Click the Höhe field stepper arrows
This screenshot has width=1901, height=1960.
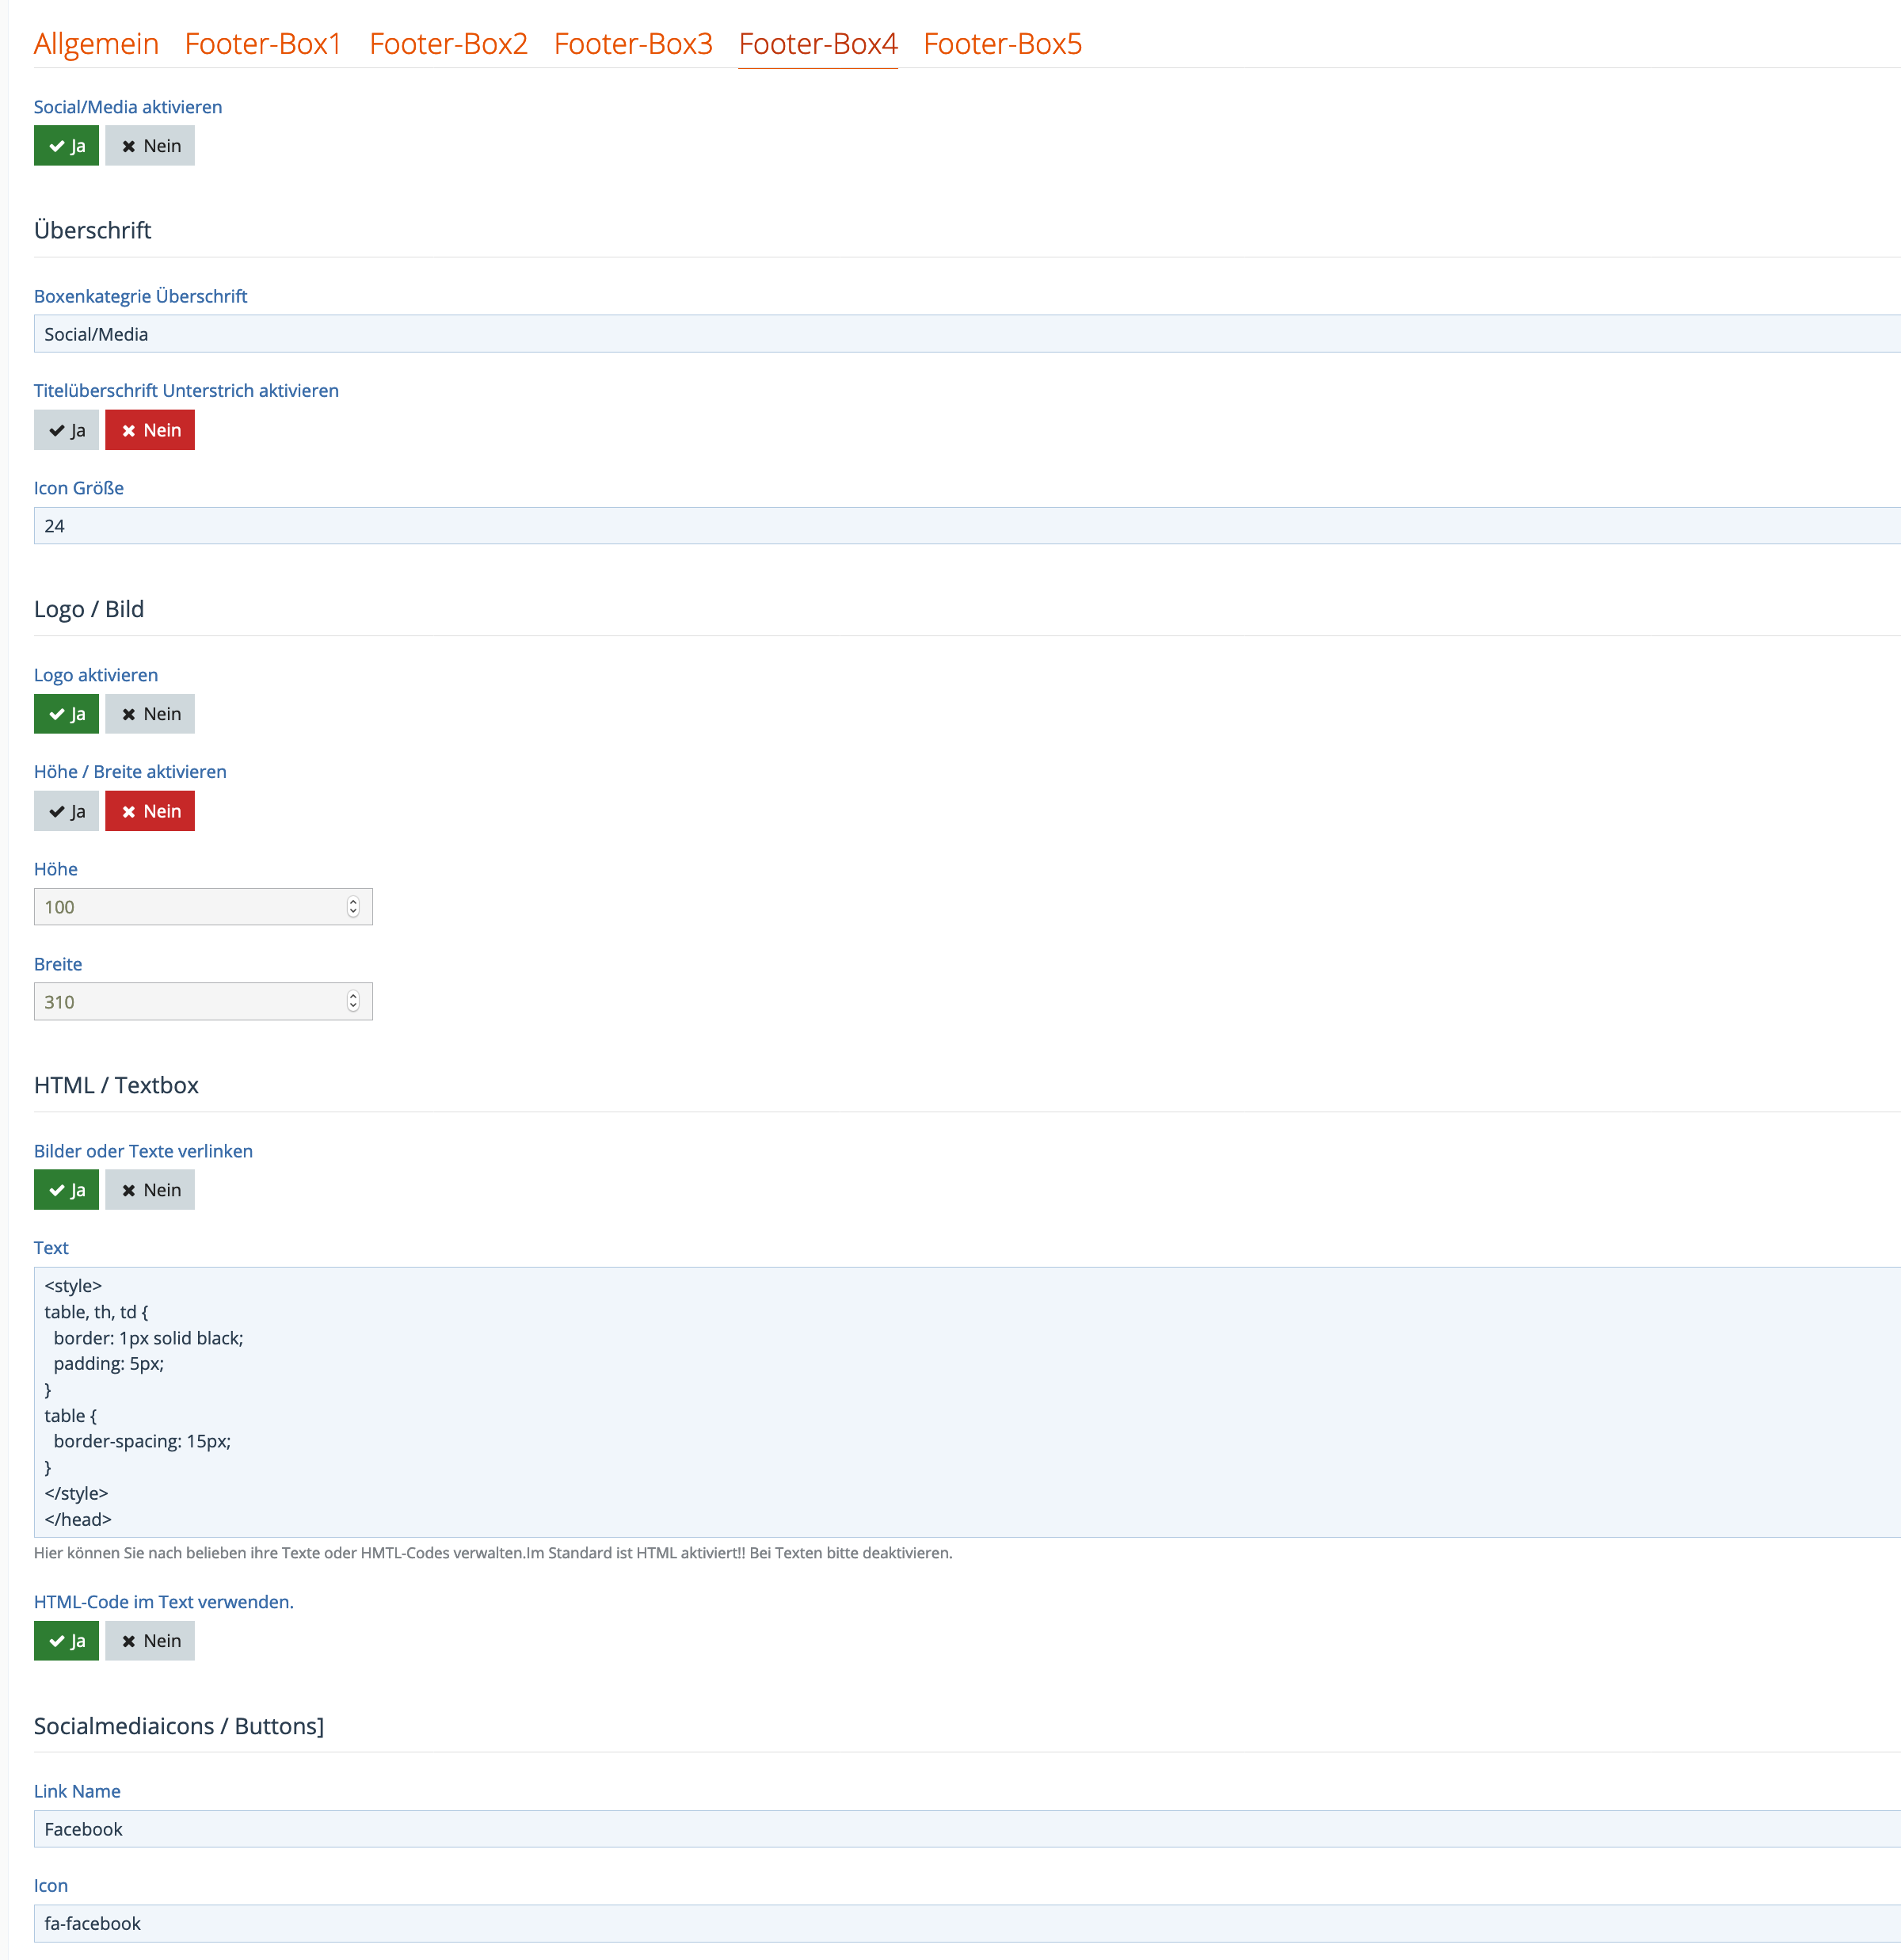[x=353, y=907]
